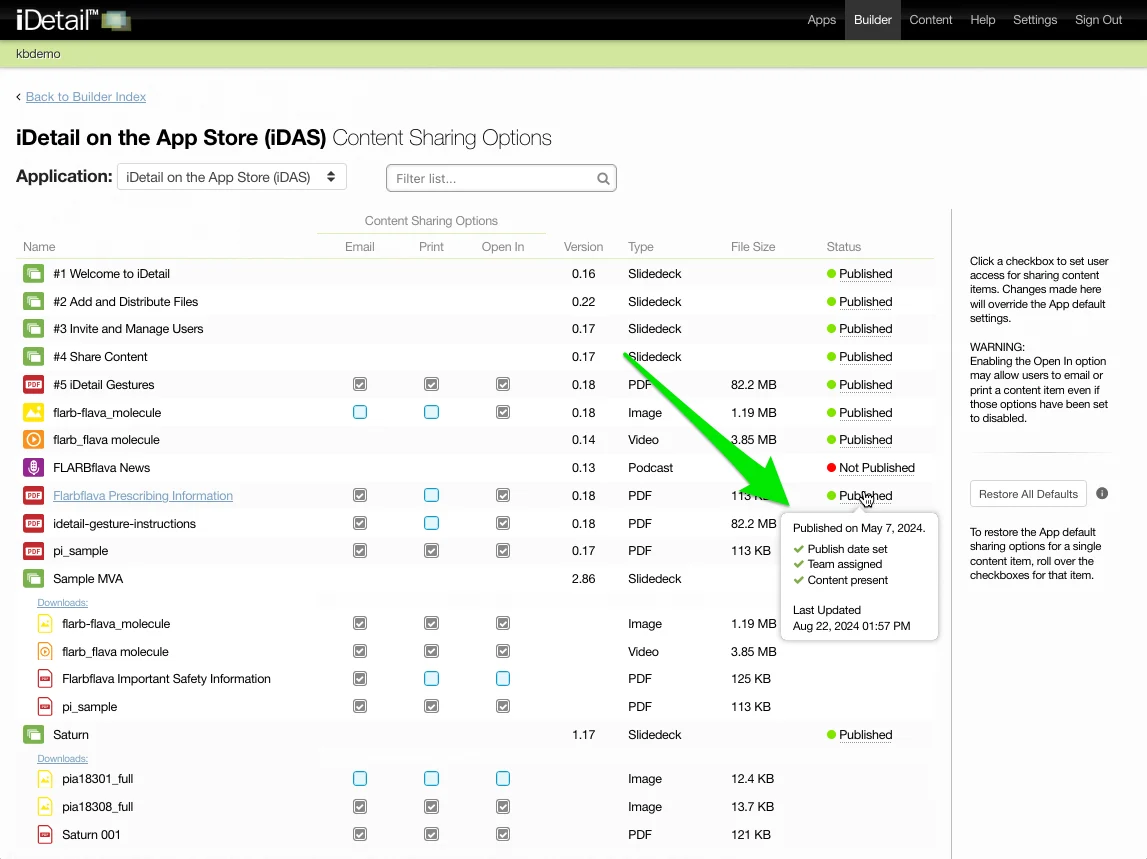
Task: Click the search magnifier icon in filter box
Action: [x=603, y=179]
